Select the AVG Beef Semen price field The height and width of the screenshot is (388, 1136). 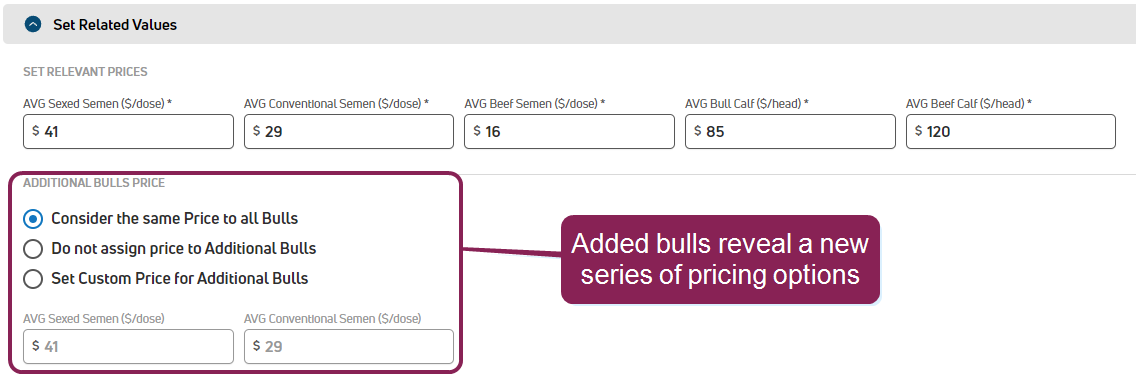569,131
